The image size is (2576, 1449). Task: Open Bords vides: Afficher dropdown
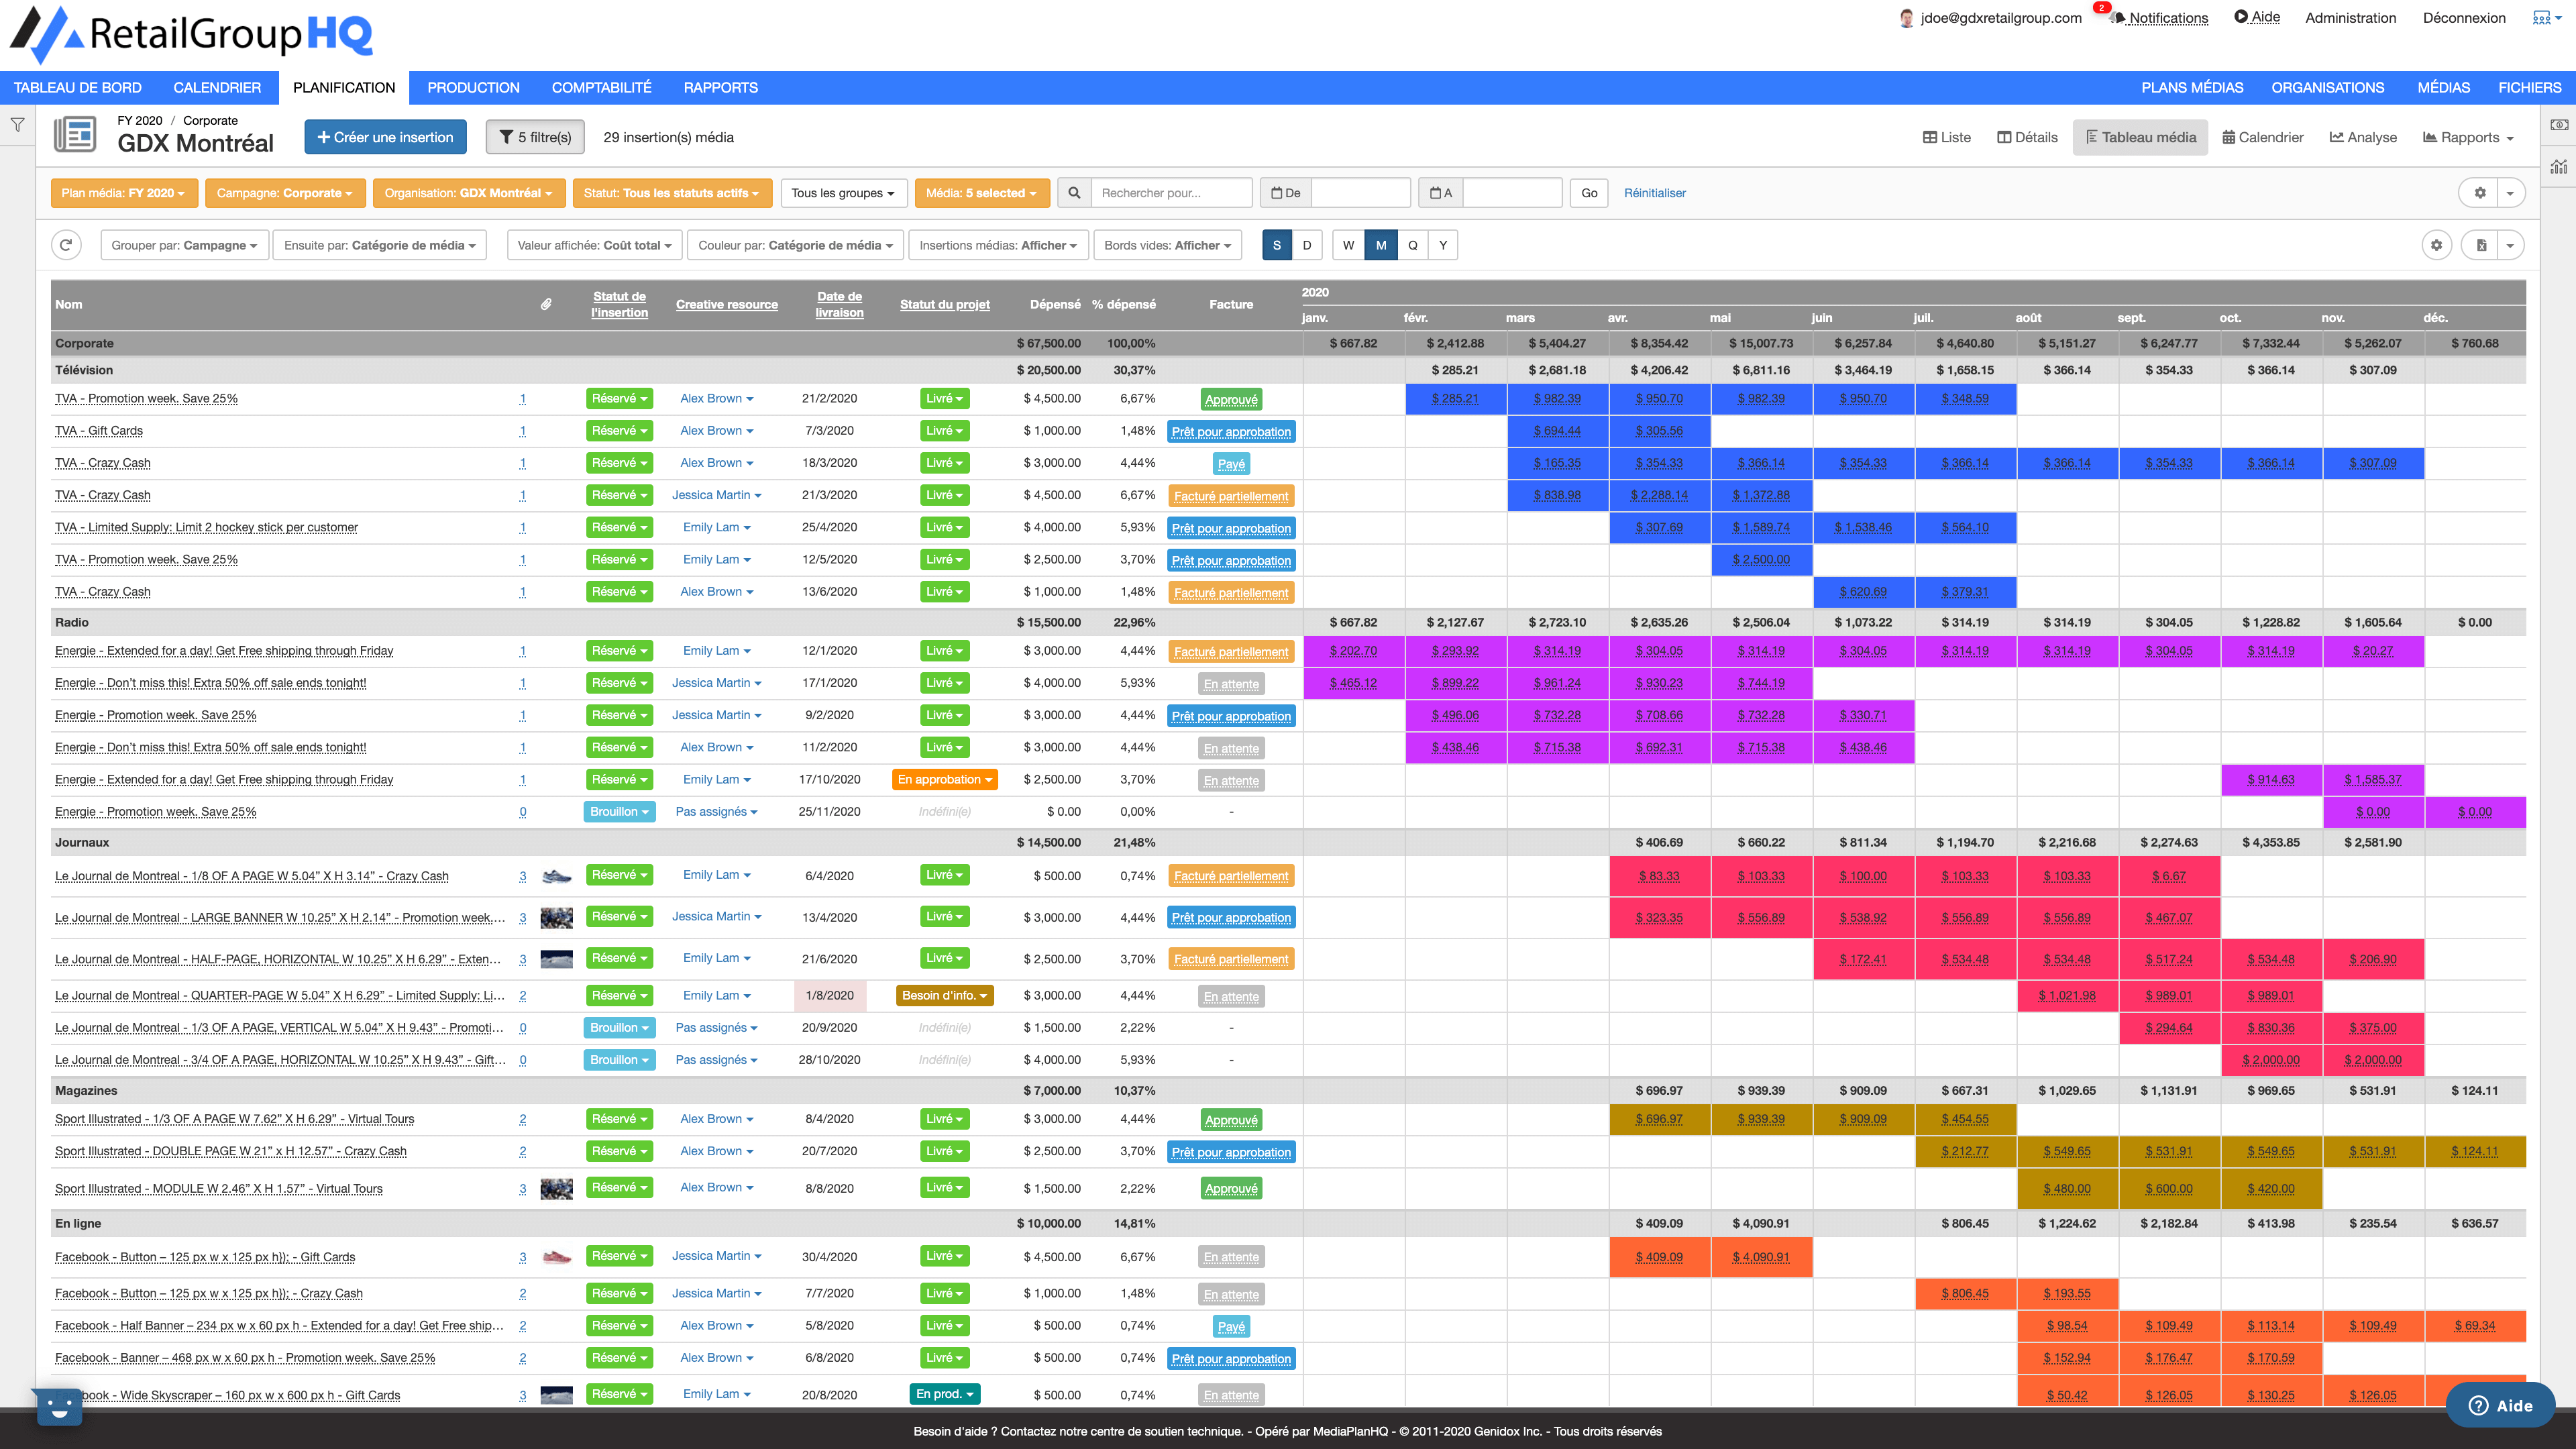coord(1167,245)
